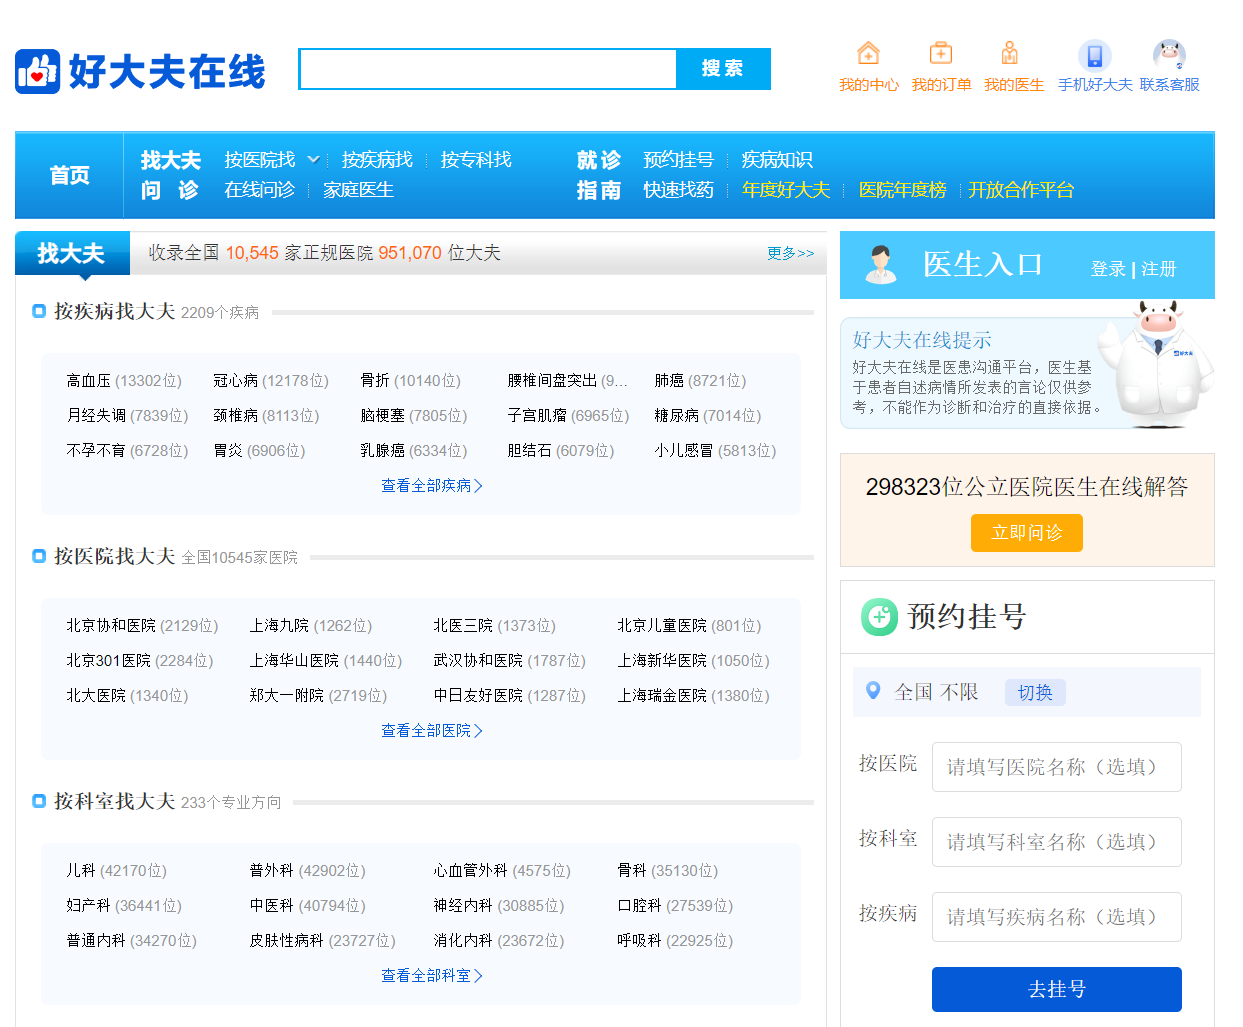Click the 好大夫在线 logo

[140, 72]
